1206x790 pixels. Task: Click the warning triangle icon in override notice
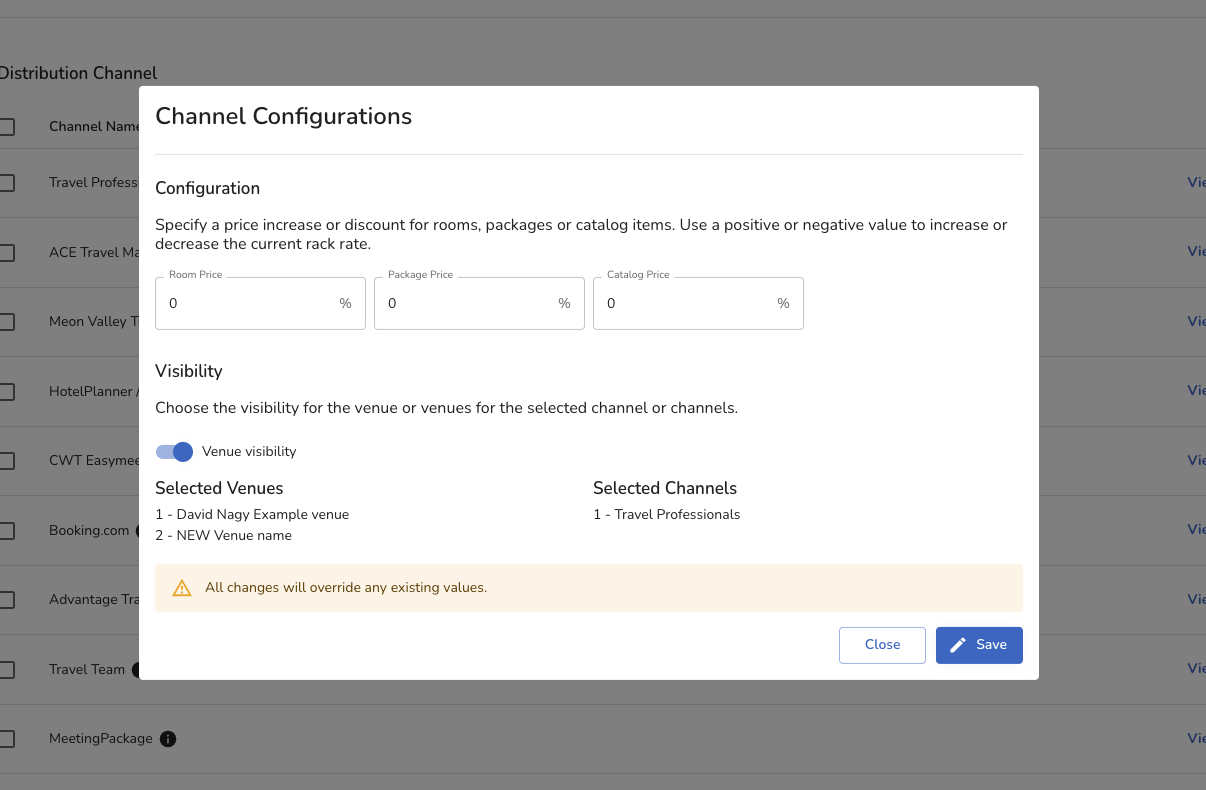click(182, 588)
